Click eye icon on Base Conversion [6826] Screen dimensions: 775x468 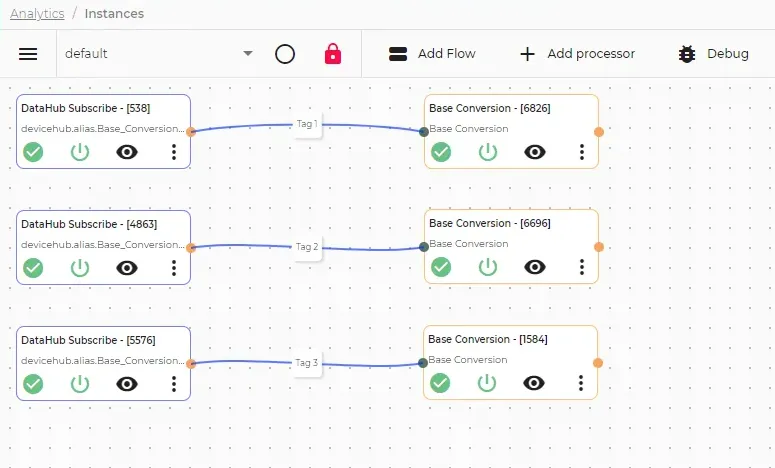[535, 152]
